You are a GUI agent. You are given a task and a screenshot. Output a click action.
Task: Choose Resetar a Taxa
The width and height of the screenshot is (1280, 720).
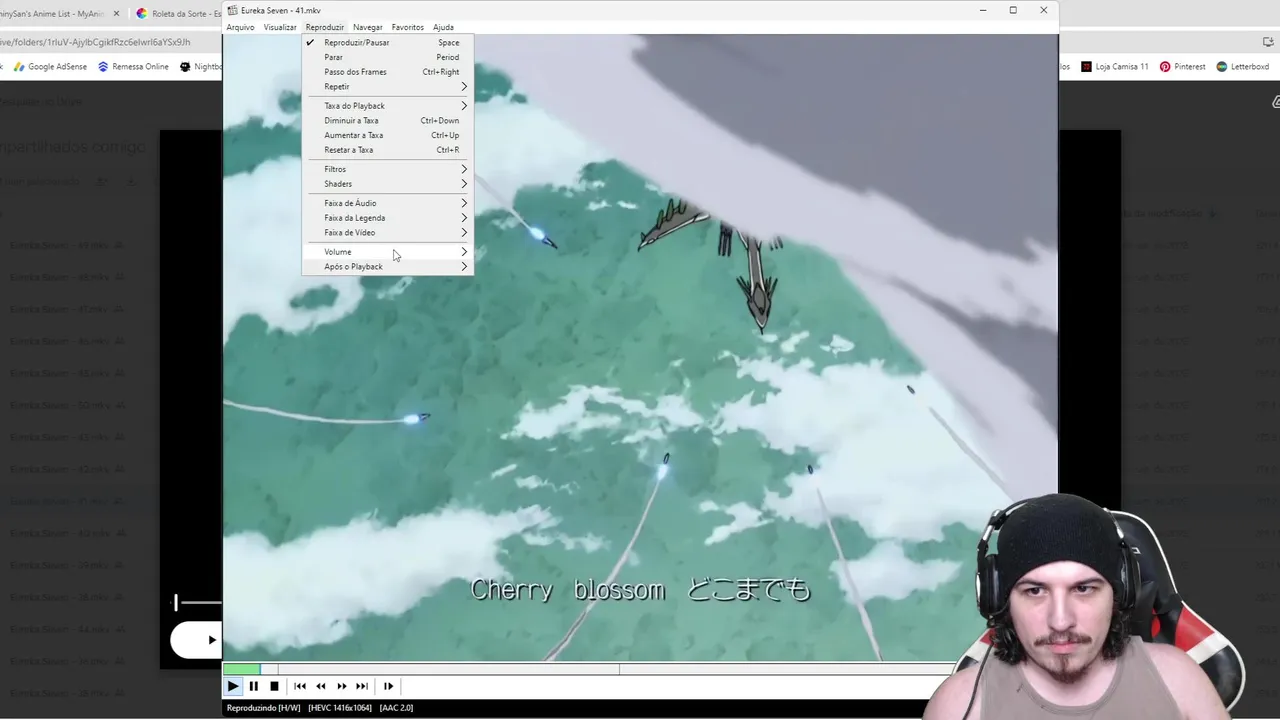388,150
